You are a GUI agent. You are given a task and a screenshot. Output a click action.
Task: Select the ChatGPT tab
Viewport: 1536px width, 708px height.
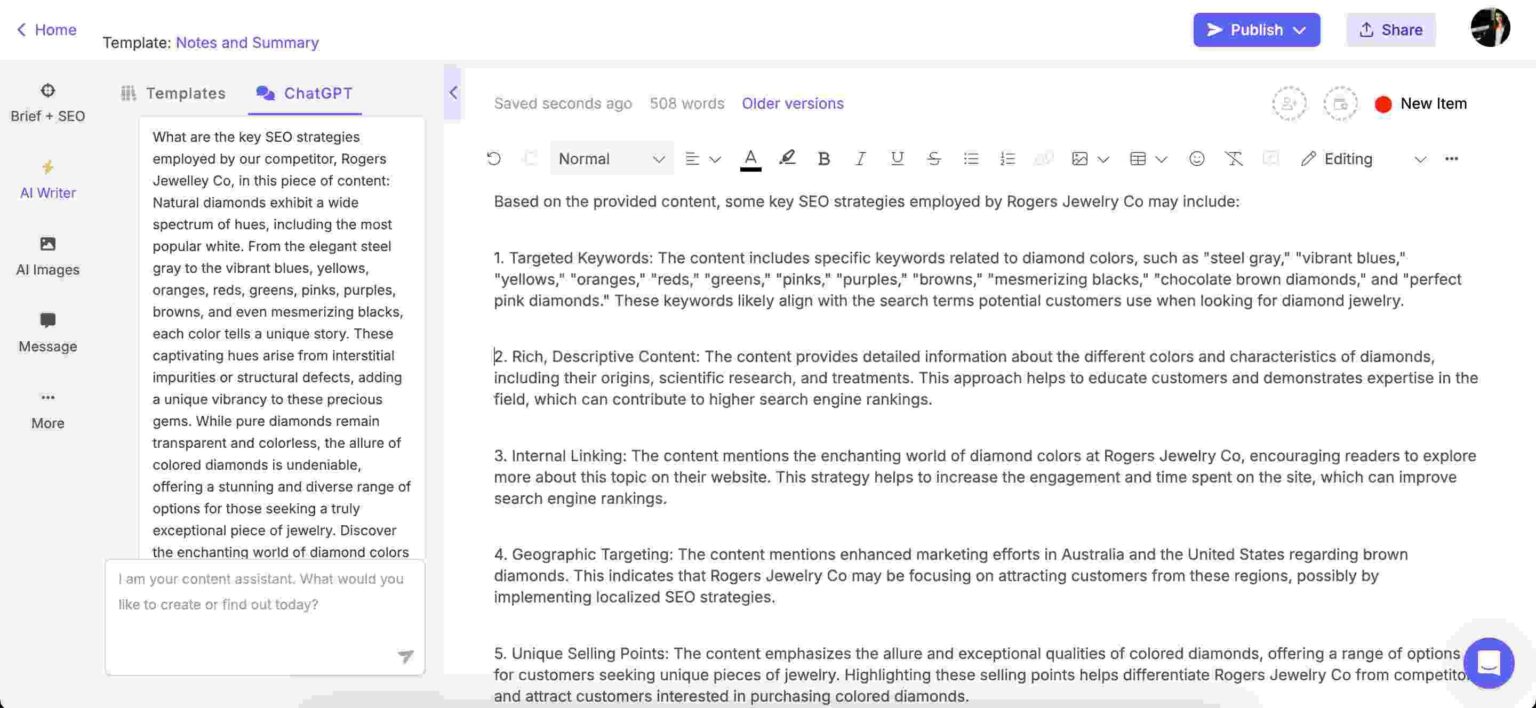pos(305,93)
